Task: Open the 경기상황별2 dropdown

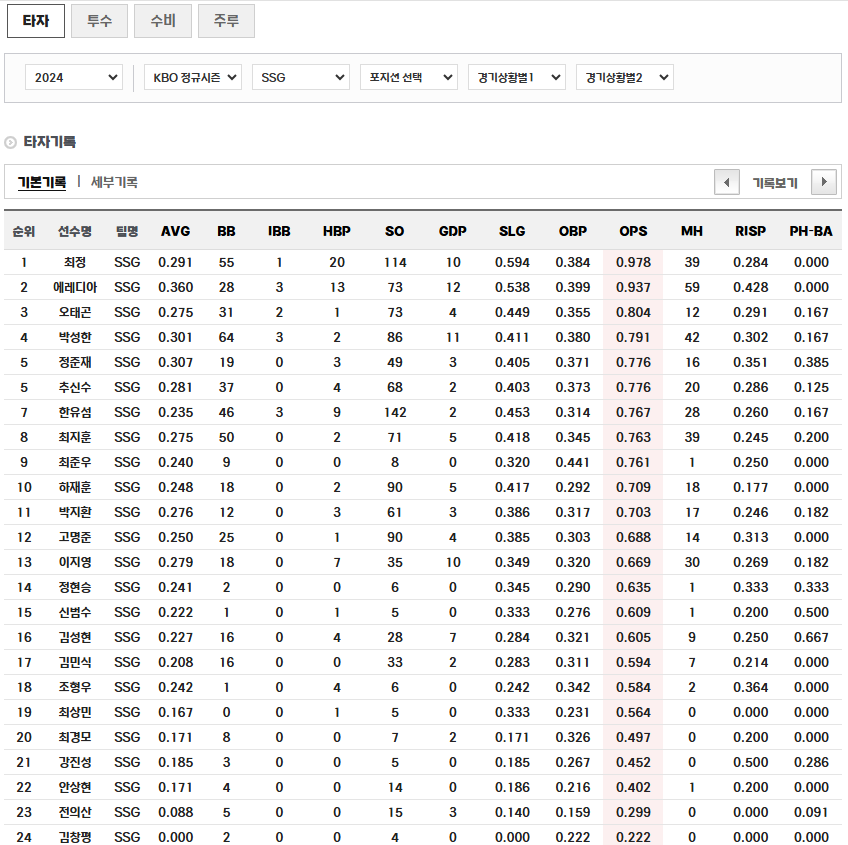Action: (625, 77)
